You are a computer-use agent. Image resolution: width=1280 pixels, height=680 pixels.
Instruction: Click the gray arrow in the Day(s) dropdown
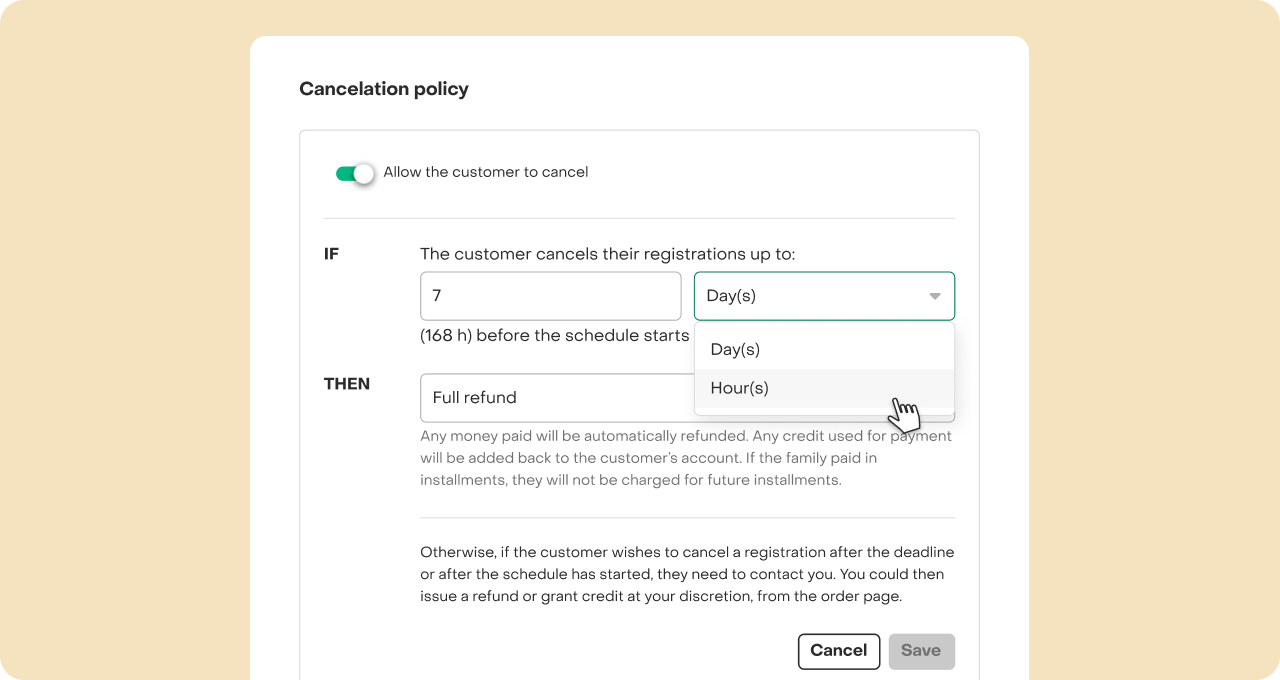coord(935,297)
